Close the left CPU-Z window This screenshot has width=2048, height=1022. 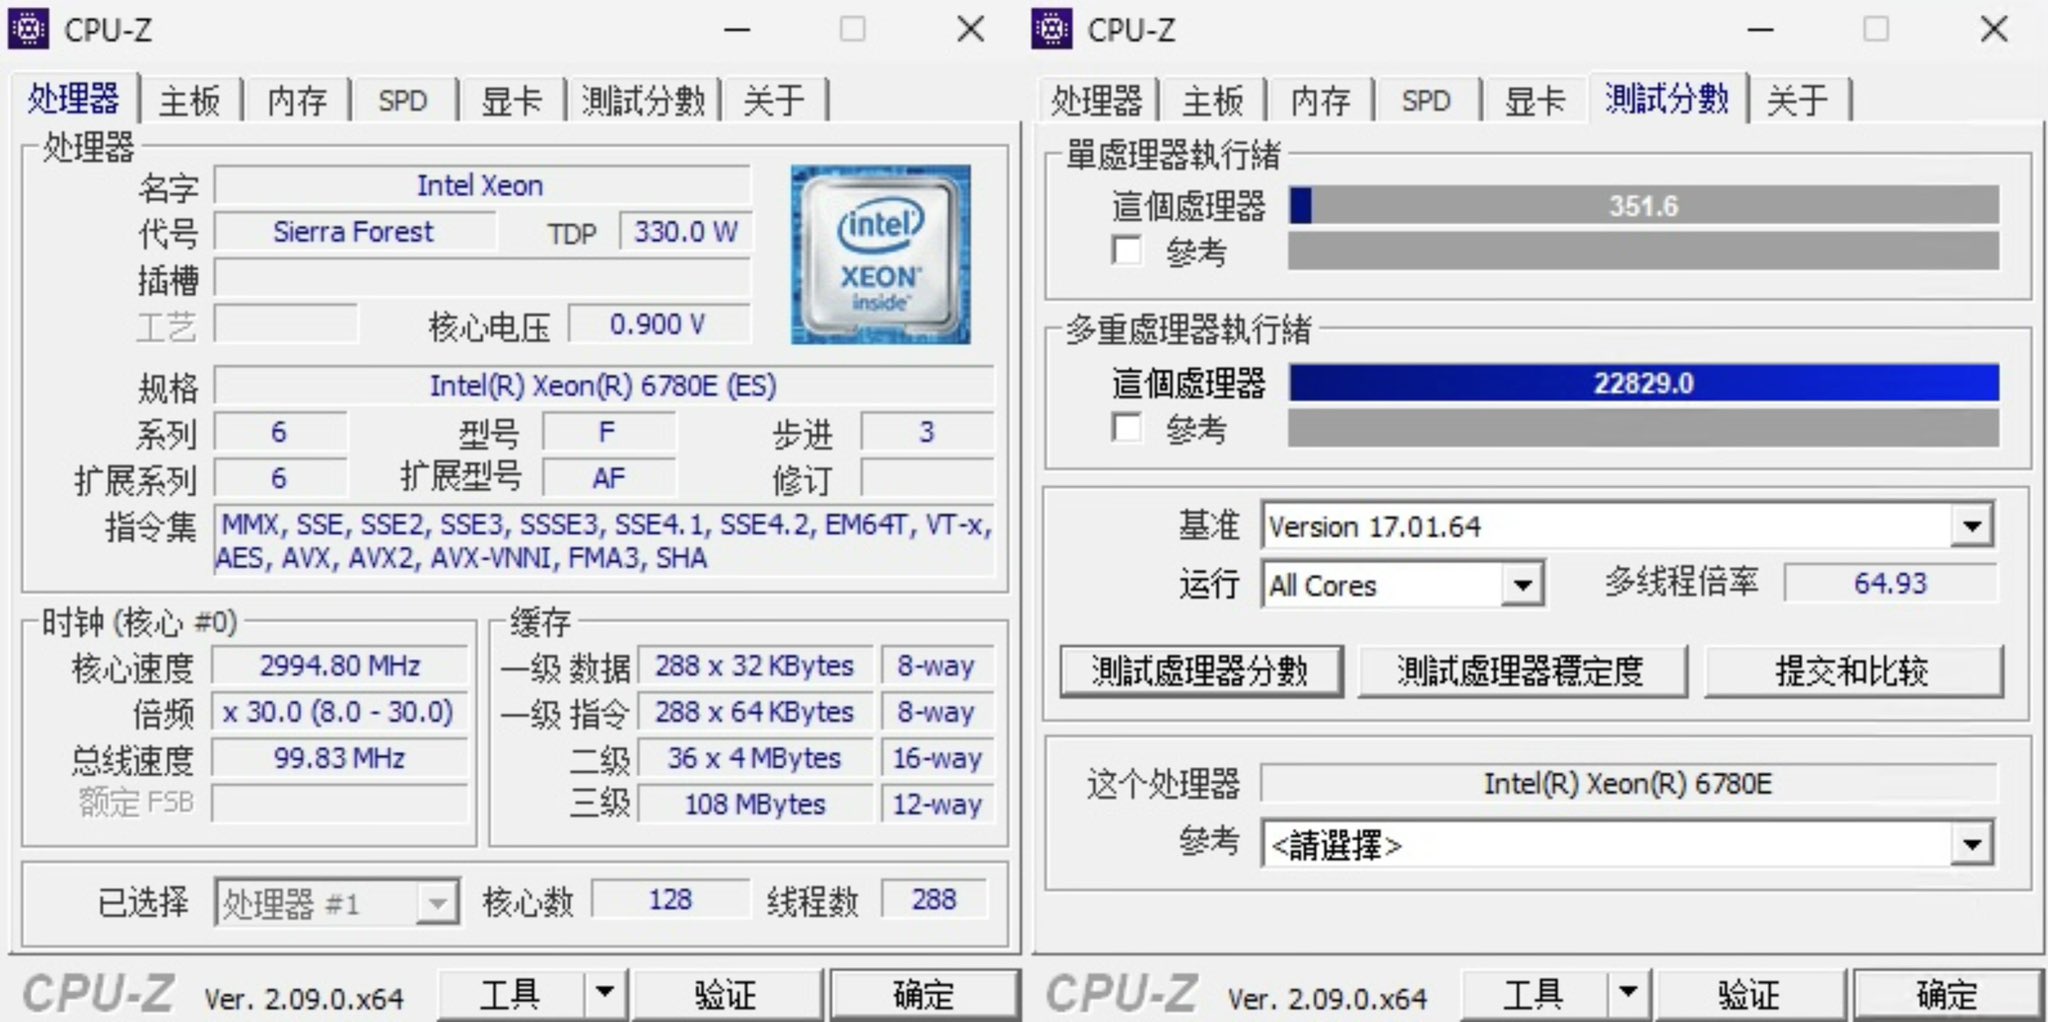coord(970,29)
